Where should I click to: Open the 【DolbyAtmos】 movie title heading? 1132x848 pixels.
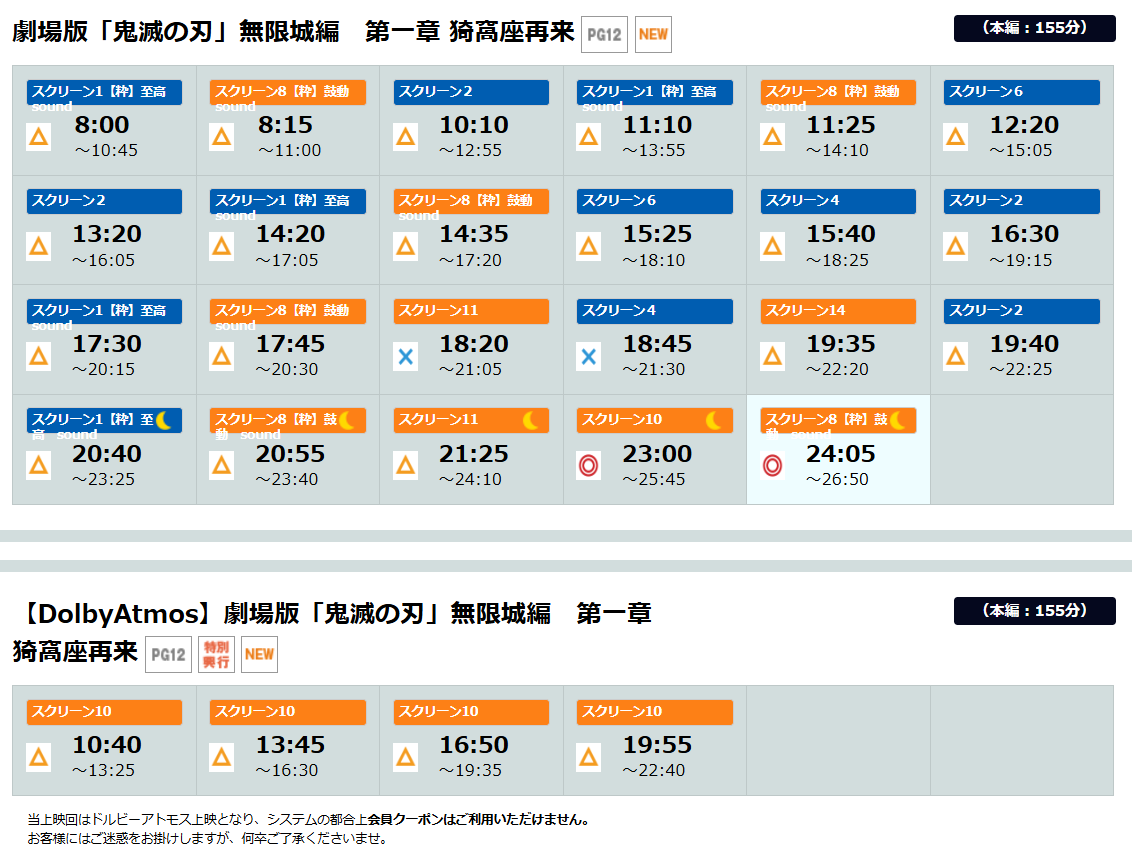pyautogui.click(x=332, y=632)
